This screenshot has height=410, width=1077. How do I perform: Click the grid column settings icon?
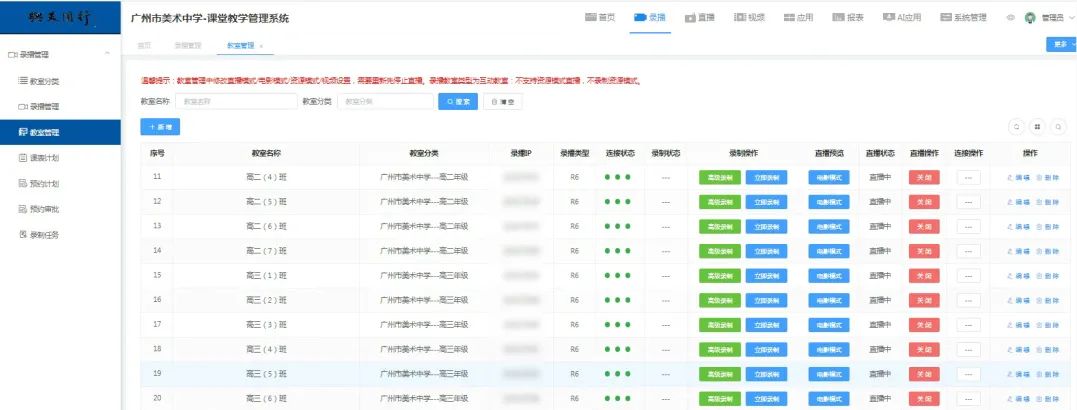click(1038, 127)
